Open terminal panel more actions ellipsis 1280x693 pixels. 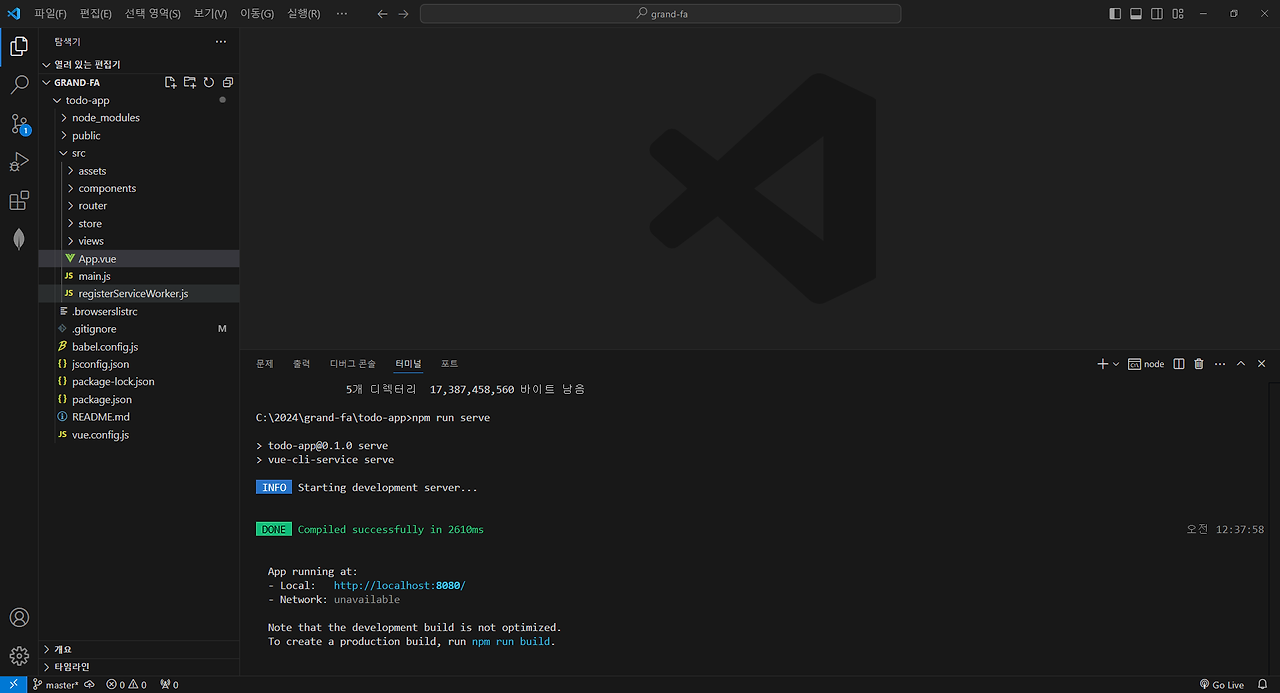pyautogui.click(x=1220, y=364)
